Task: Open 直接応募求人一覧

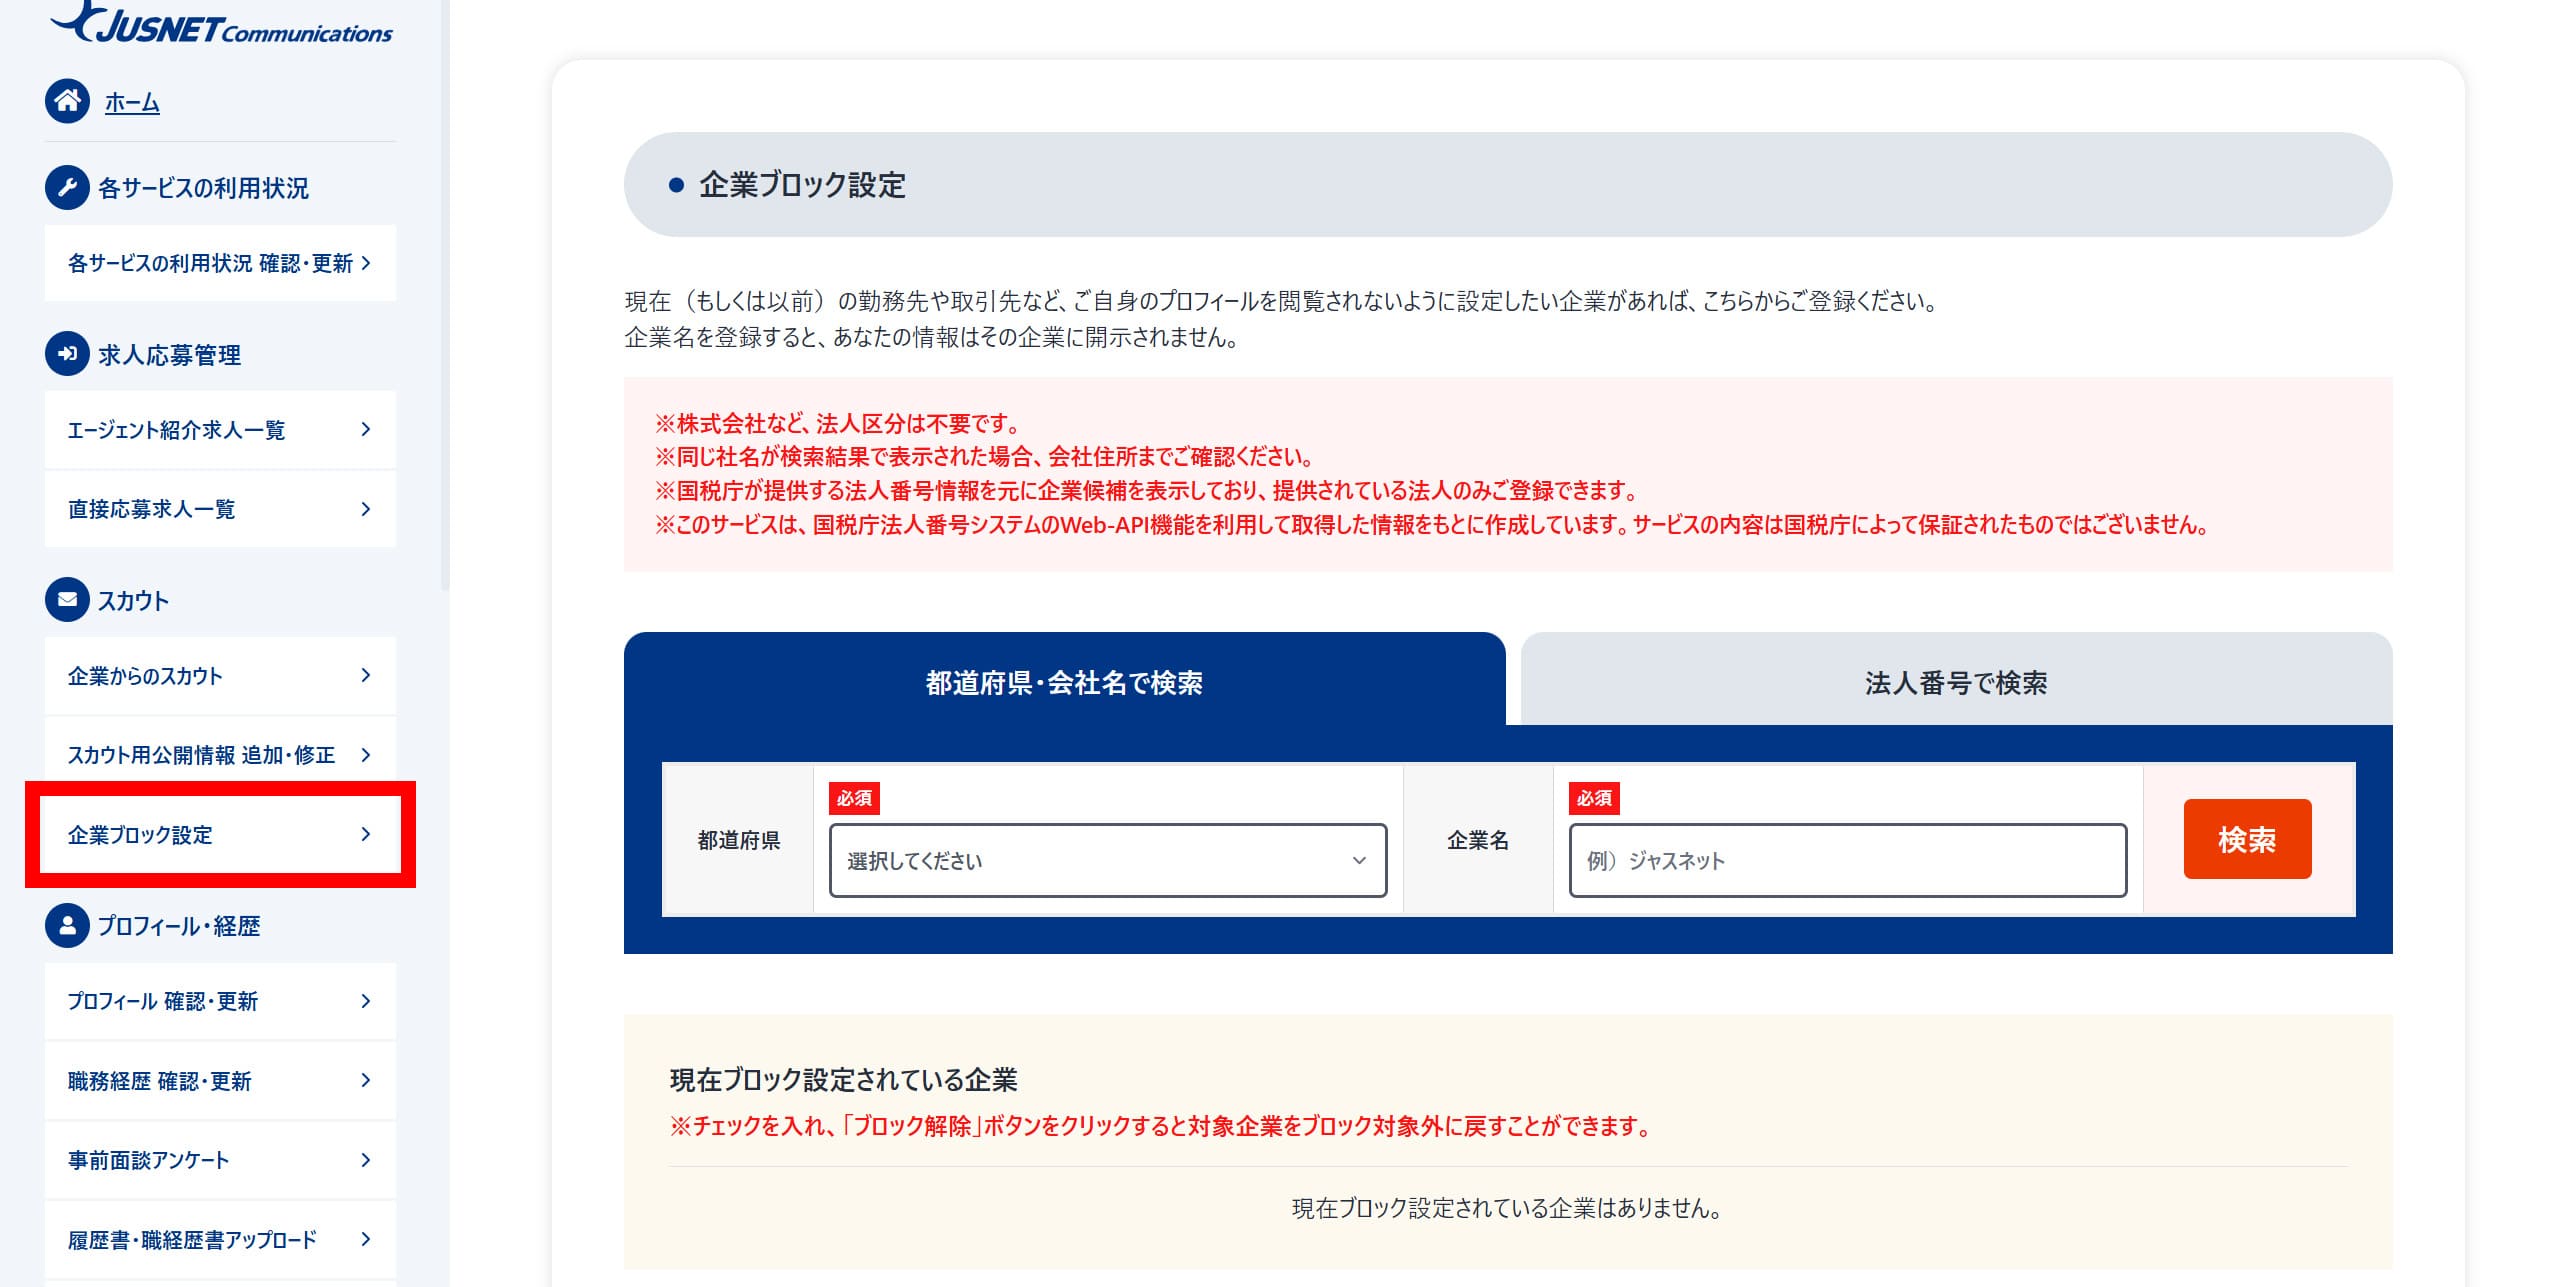Action: coord(220,509)
